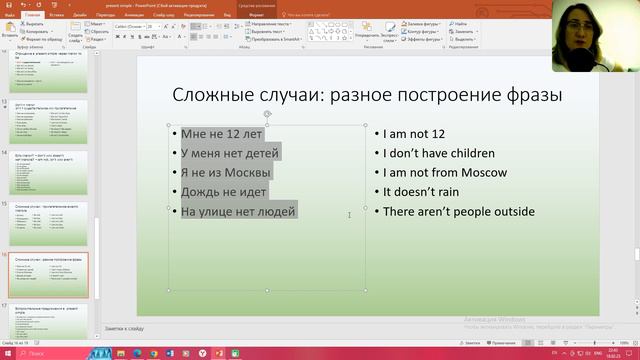Switch to the Animation (Анимация) tab
The width and height of the screenshot is (640, 360).
tap(134, 15)
